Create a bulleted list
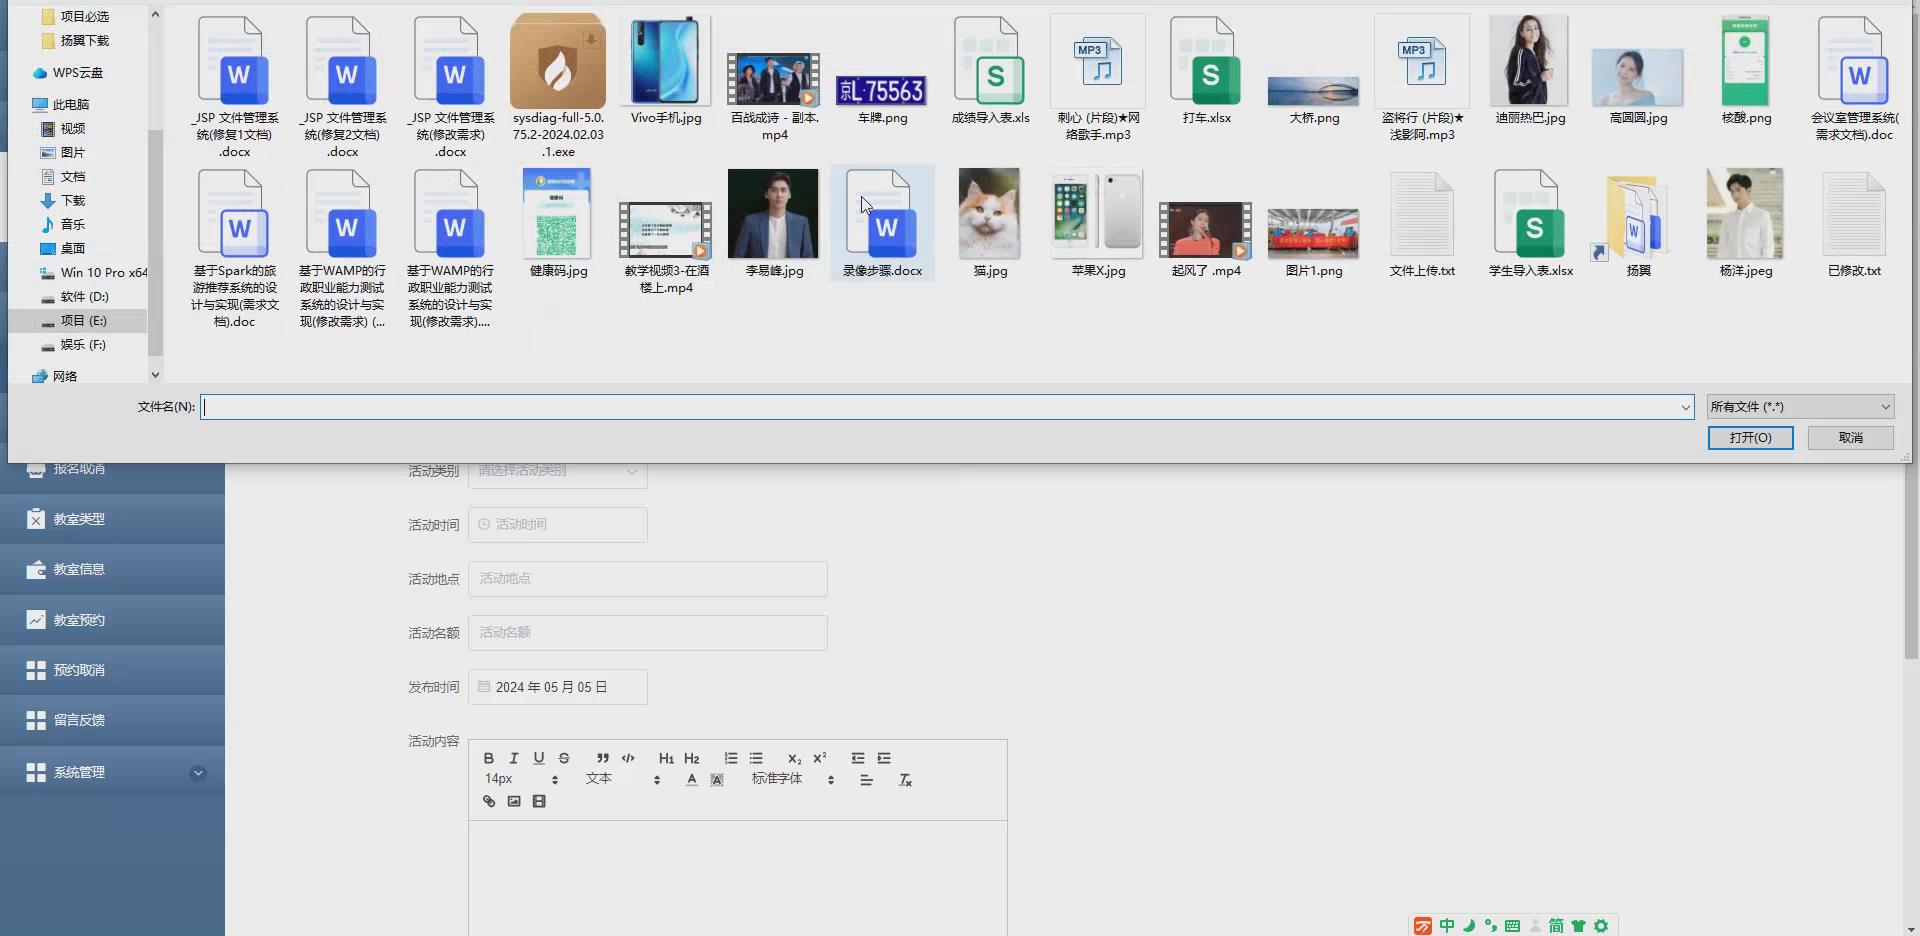This screenshot has width=1920, height=936. [756, 758]
